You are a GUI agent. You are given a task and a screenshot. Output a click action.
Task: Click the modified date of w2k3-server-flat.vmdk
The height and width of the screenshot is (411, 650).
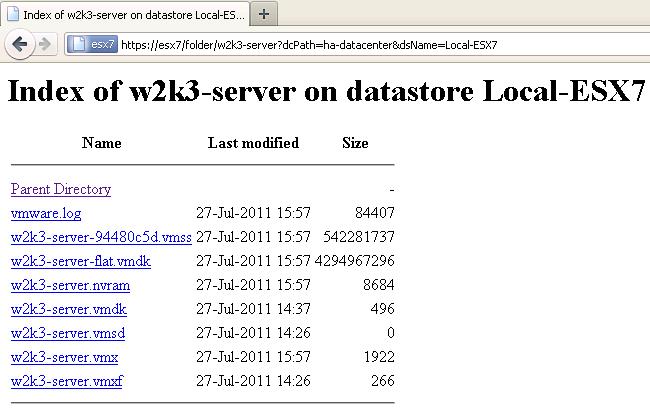tap(253, 261)
